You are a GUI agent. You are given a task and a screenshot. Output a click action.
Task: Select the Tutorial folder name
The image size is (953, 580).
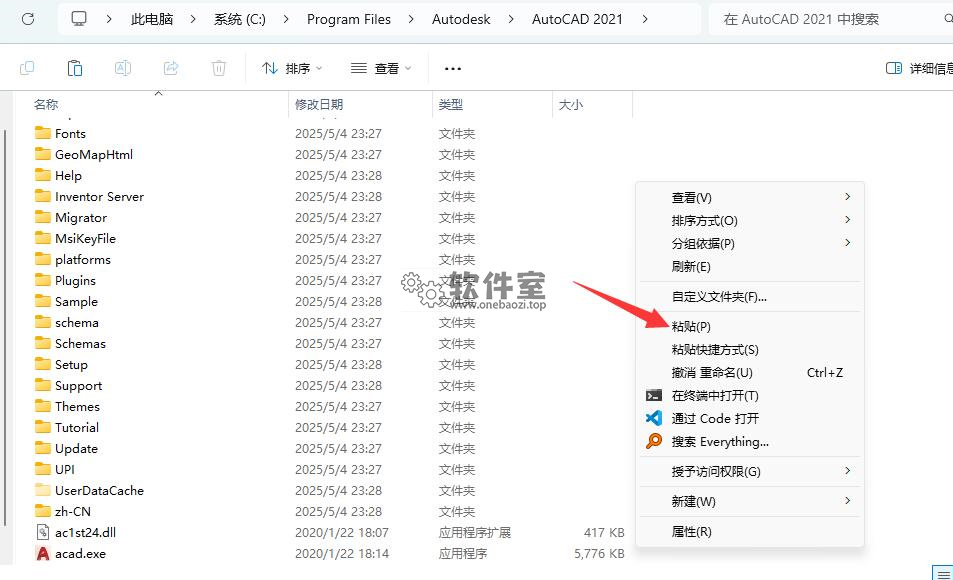[77, 427]
